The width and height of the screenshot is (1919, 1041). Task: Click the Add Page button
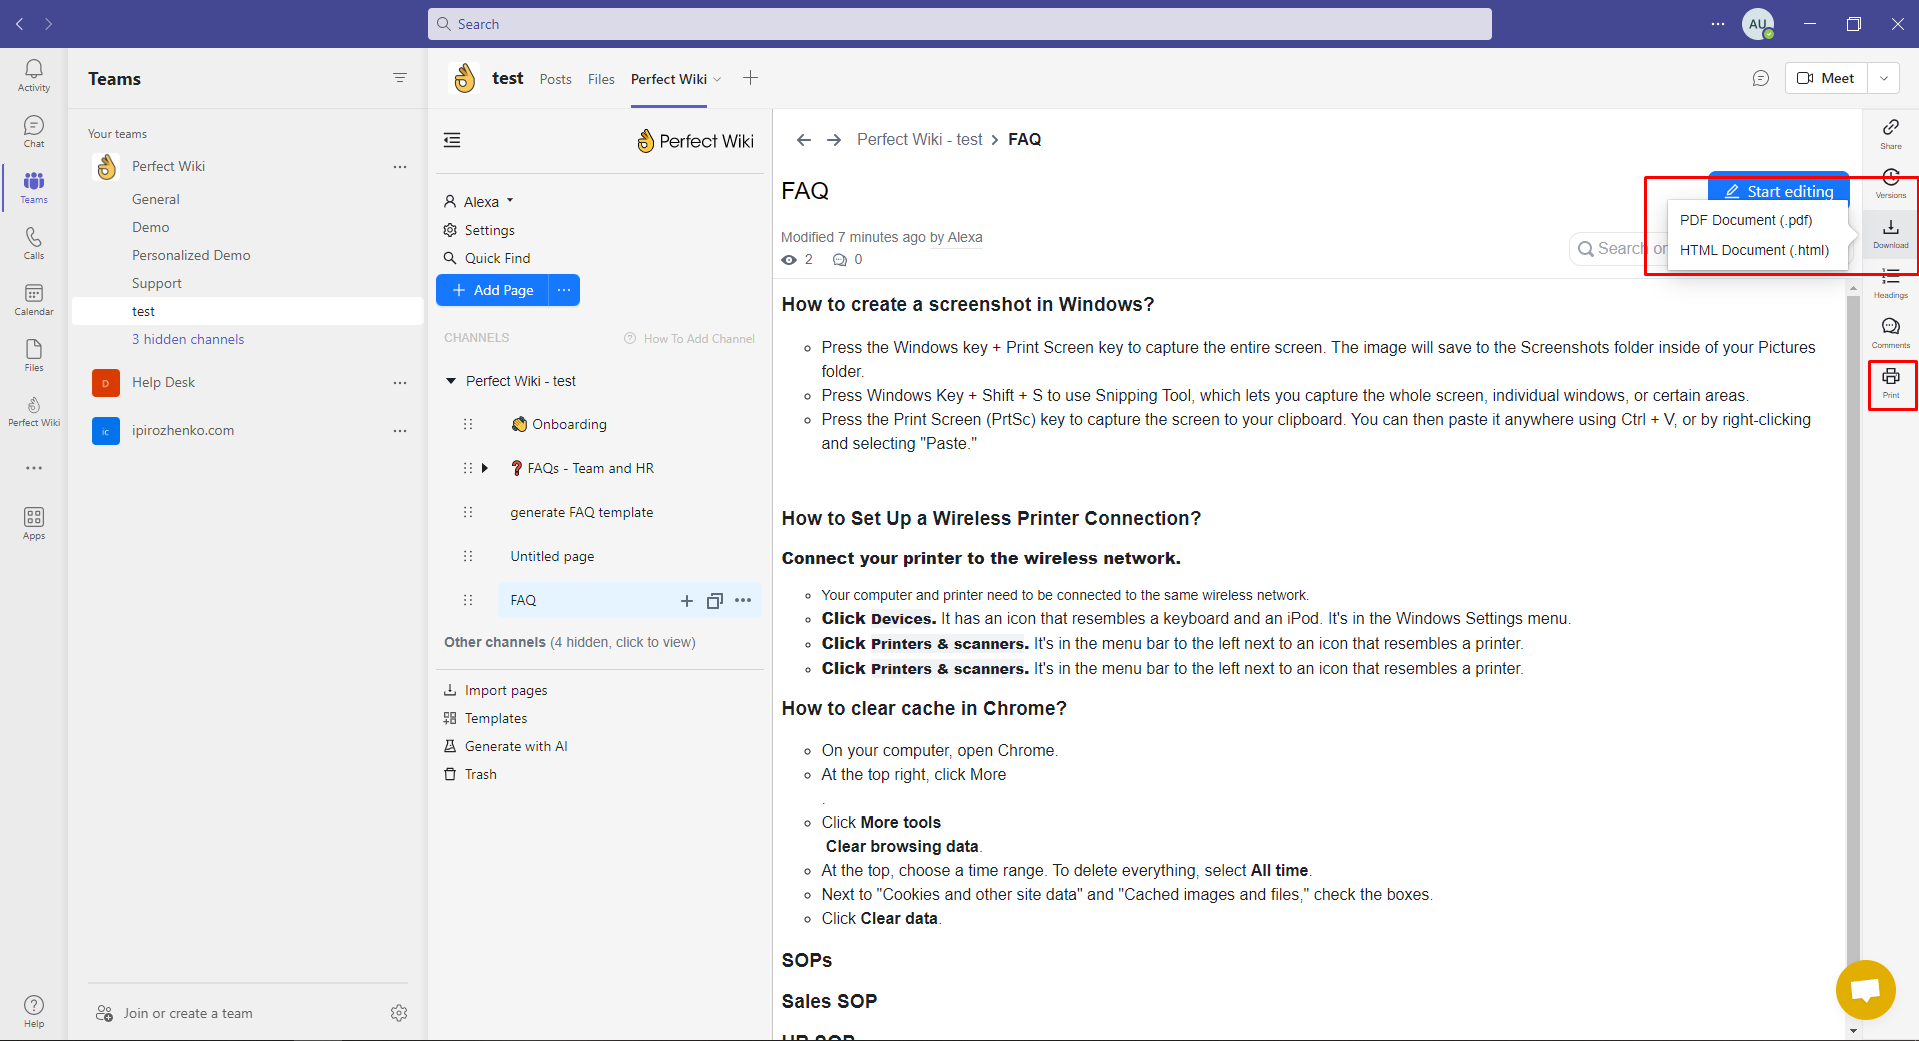[x=492, y=290]
